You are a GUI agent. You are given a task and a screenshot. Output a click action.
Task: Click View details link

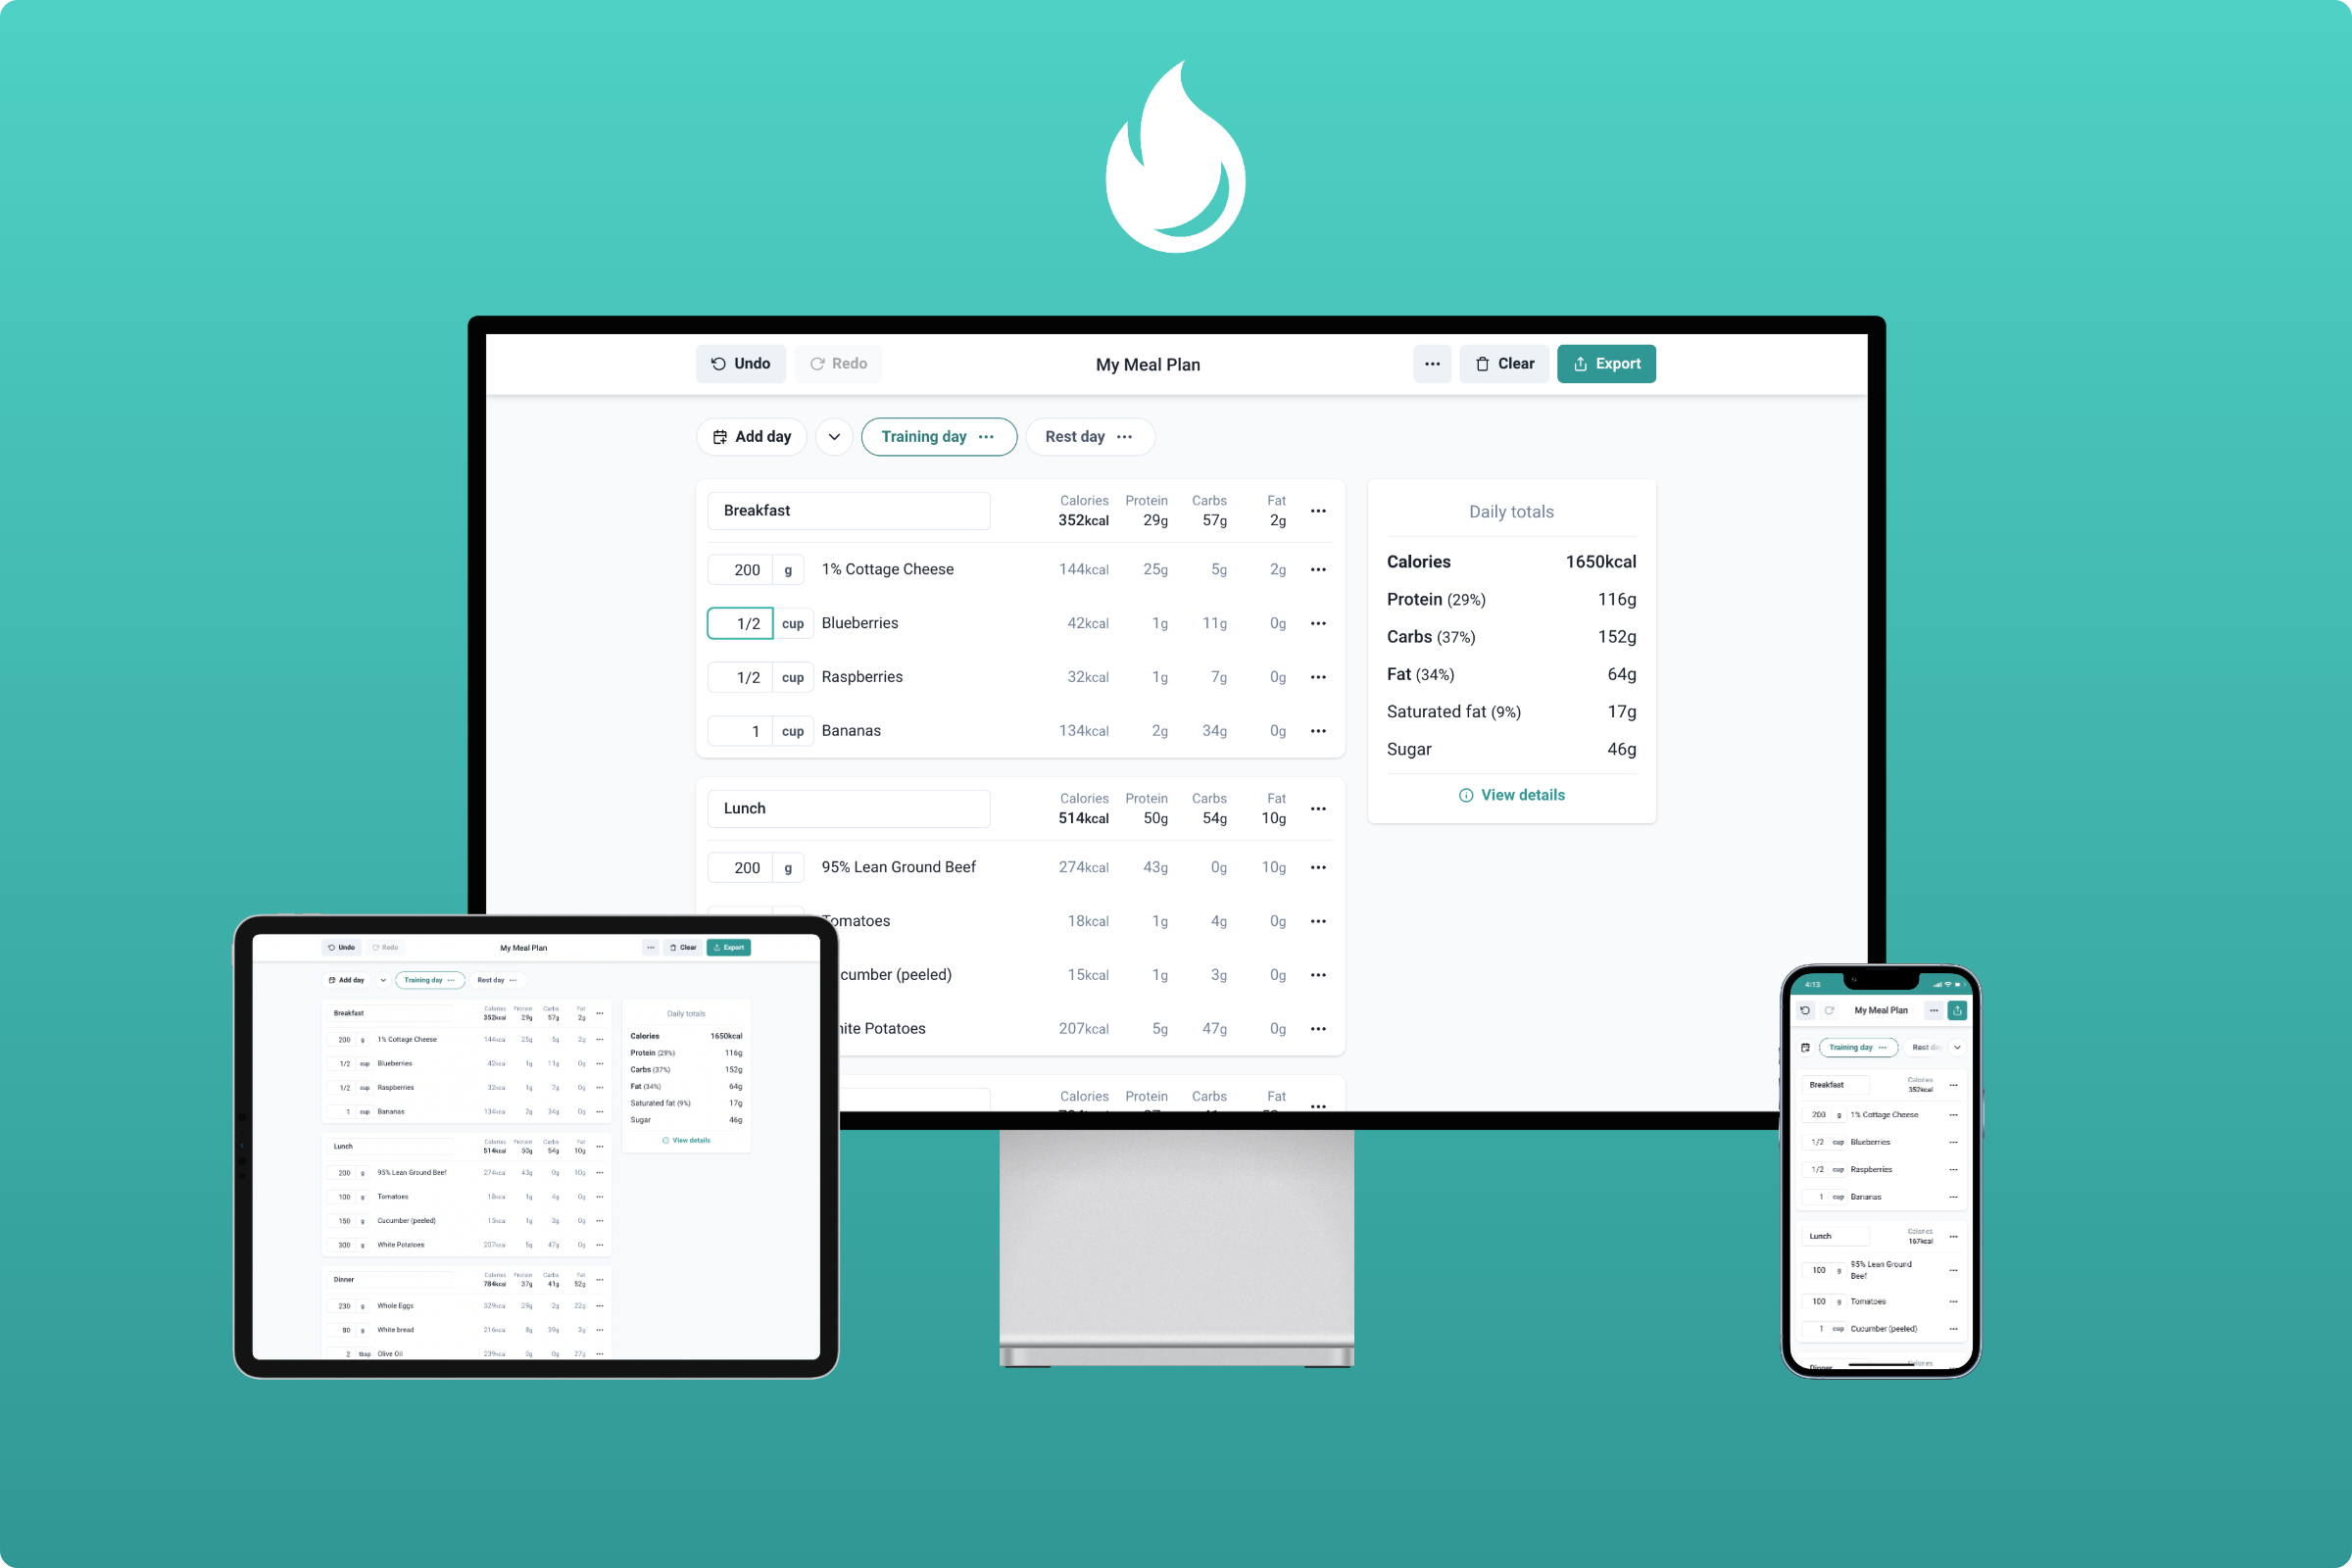[1508, 795]
